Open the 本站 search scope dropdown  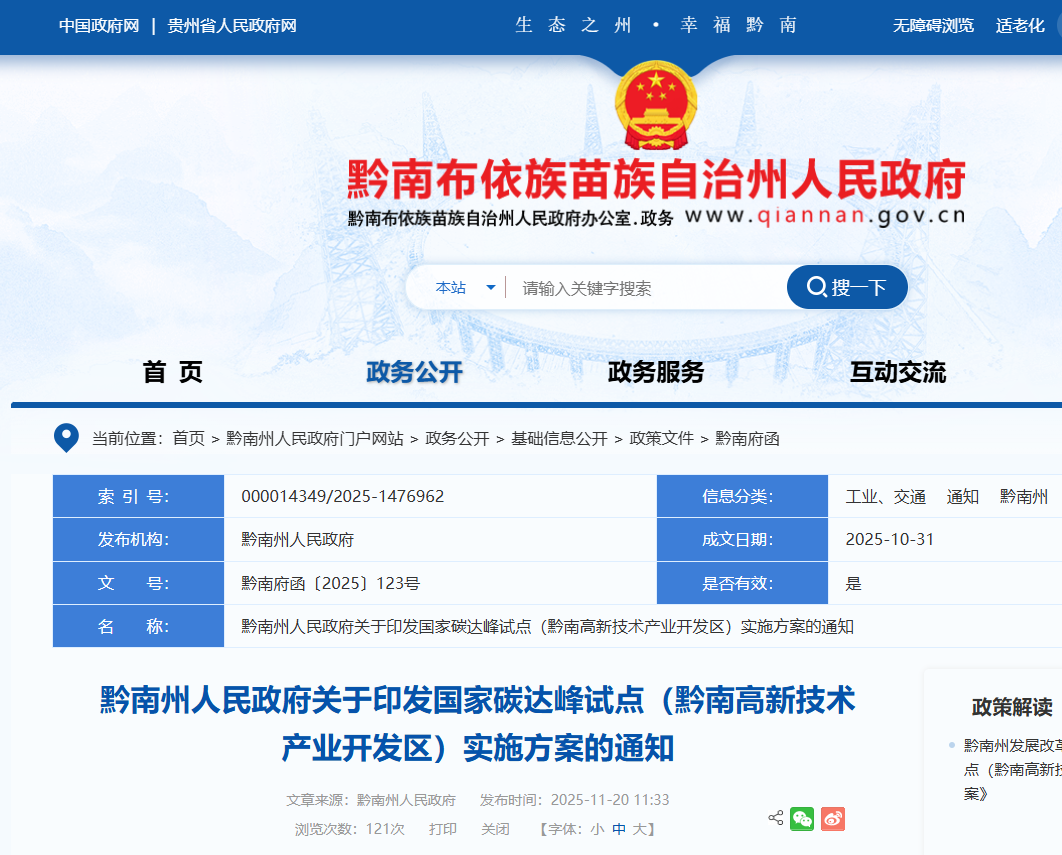[465, 288]
